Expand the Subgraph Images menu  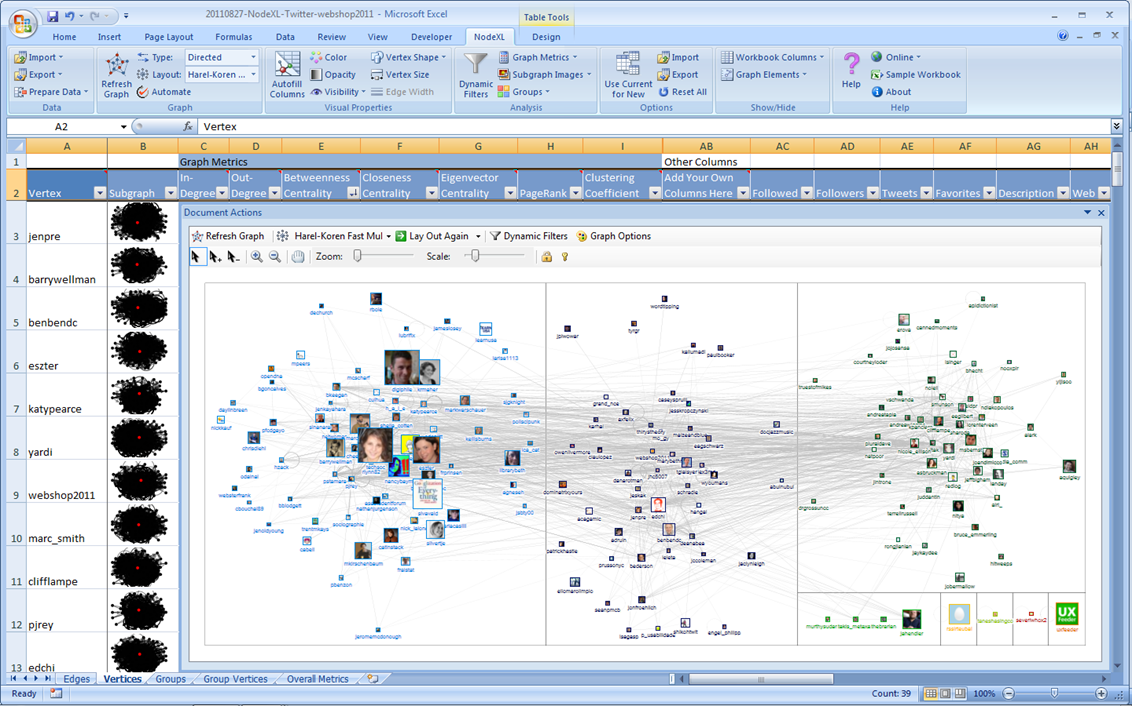click(544, 74)
